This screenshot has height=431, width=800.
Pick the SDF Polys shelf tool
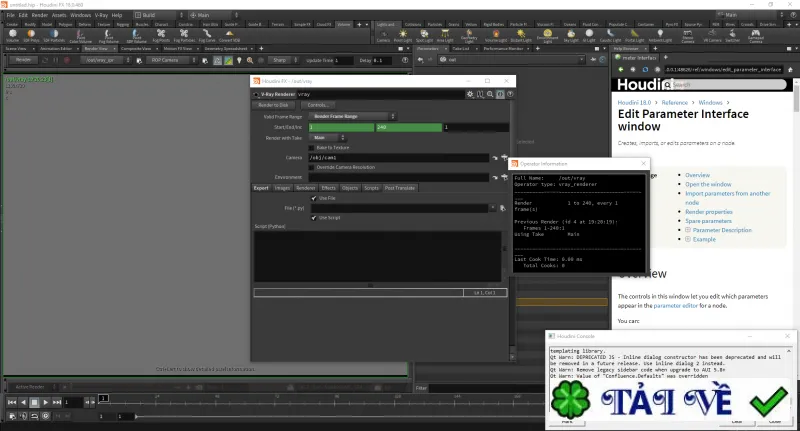(31, 35)
